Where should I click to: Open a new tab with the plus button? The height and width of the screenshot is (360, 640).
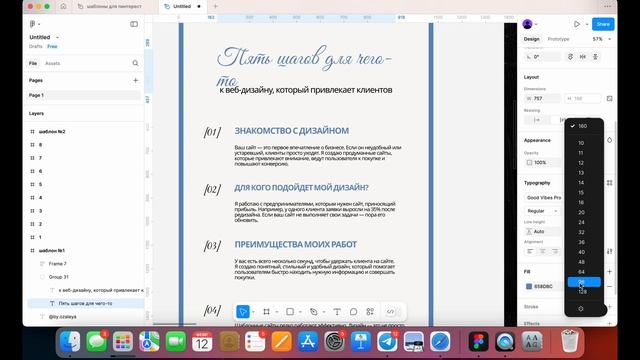click(216, 6)
